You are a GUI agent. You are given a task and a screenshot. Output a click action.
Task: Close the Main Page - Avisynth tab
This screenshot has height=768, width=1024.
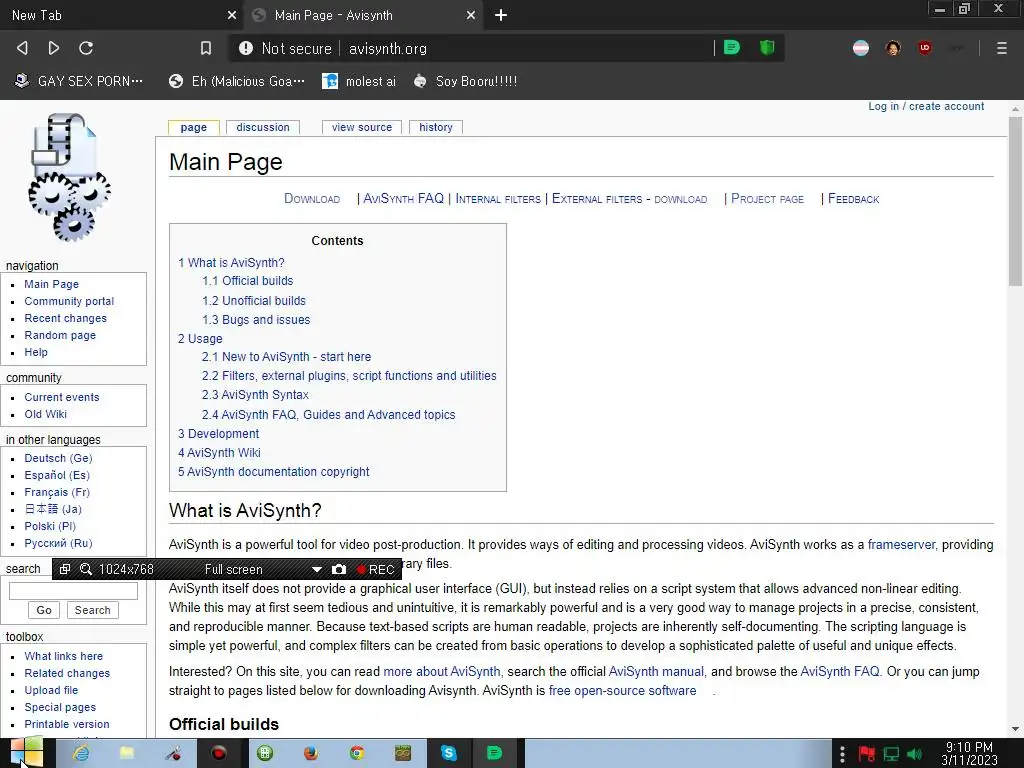(470, 15)
